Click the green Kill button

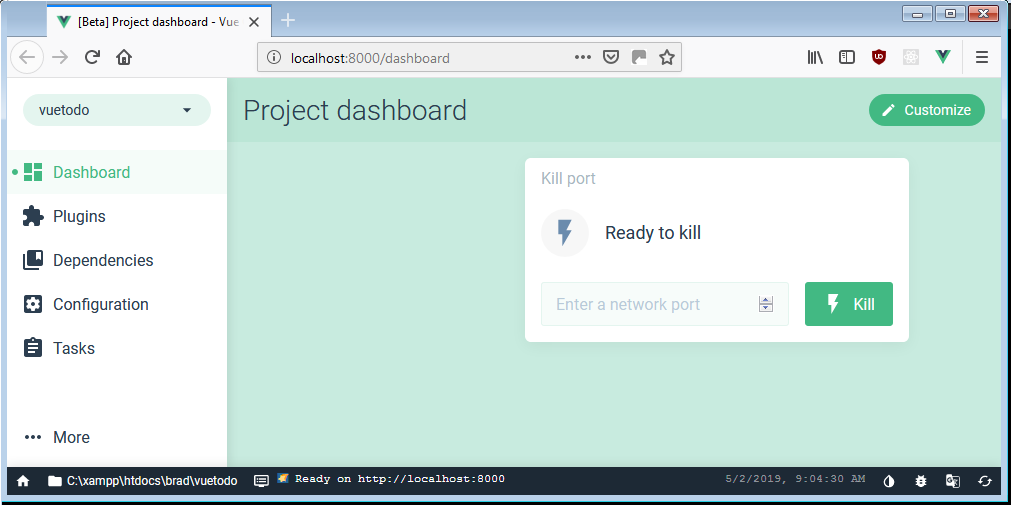point(849,304)
